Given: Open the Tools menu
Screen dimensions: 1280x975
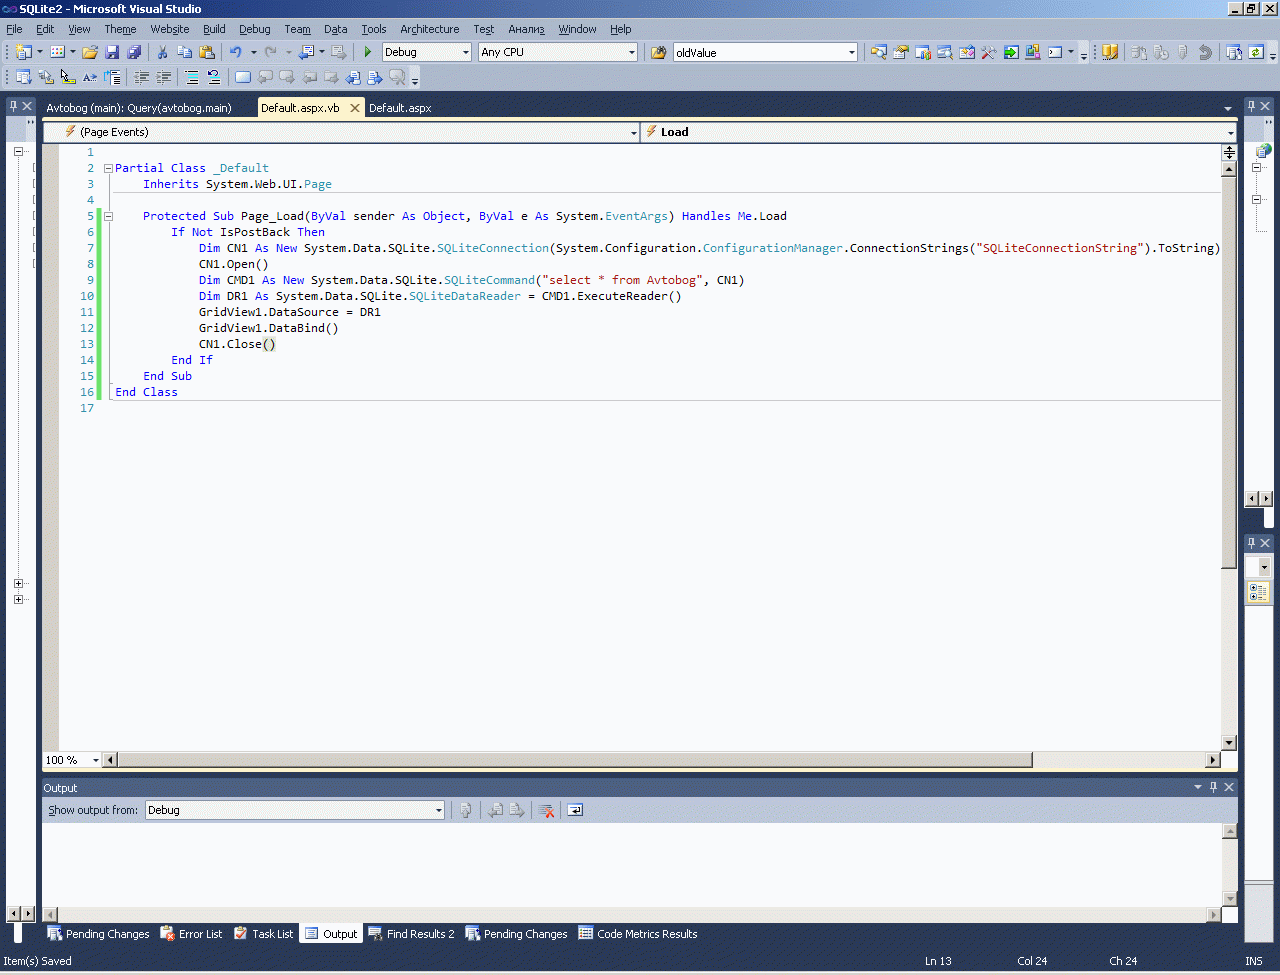Looking at the screenshot, I should pyautogui.click(x=374, y=29).
